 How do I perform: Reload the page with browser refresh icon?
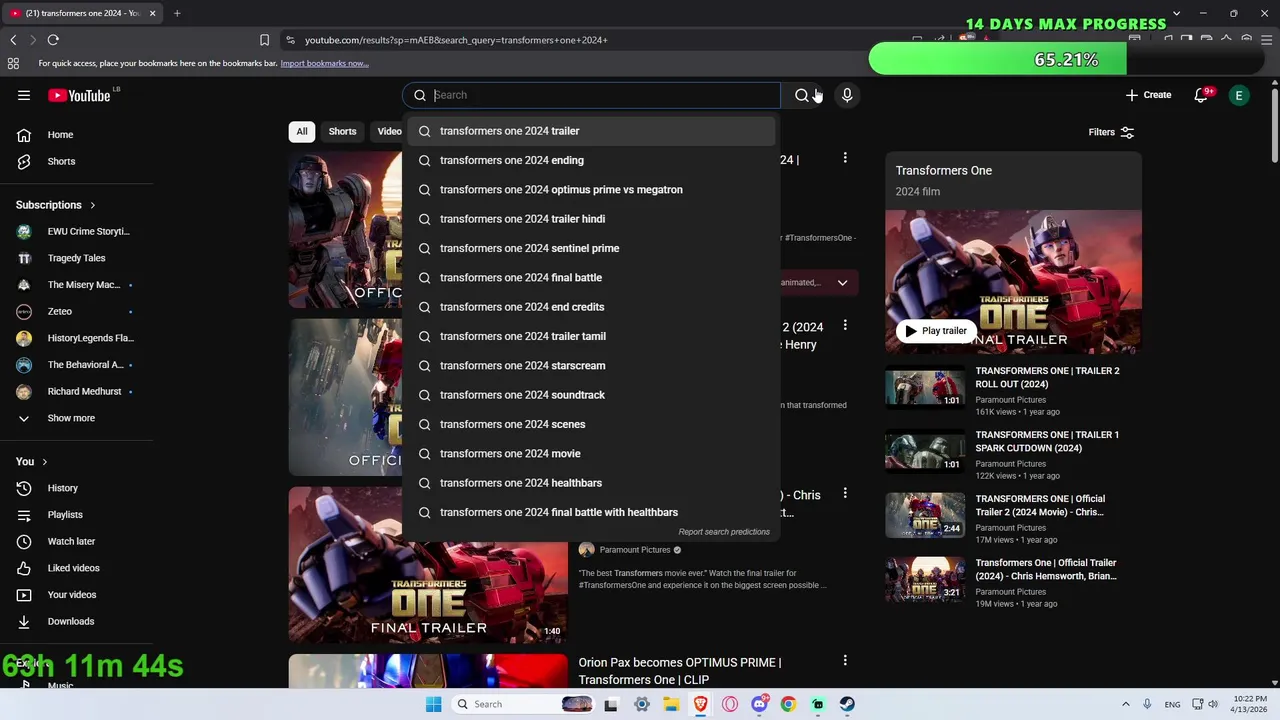tap(53, 40)
